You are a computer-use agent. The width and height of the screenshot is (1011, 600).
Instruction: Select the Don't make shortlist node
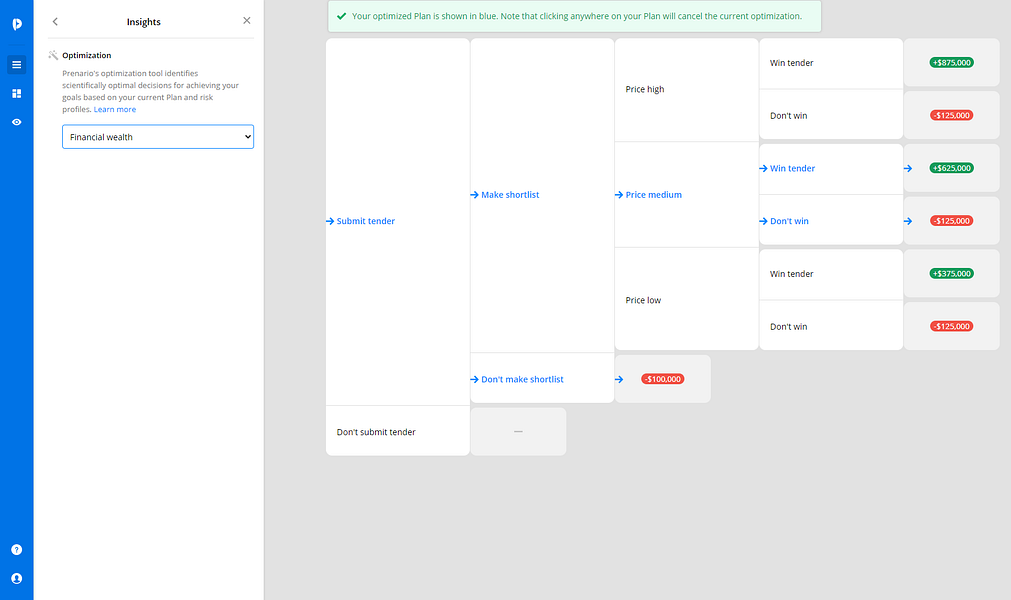542,379
